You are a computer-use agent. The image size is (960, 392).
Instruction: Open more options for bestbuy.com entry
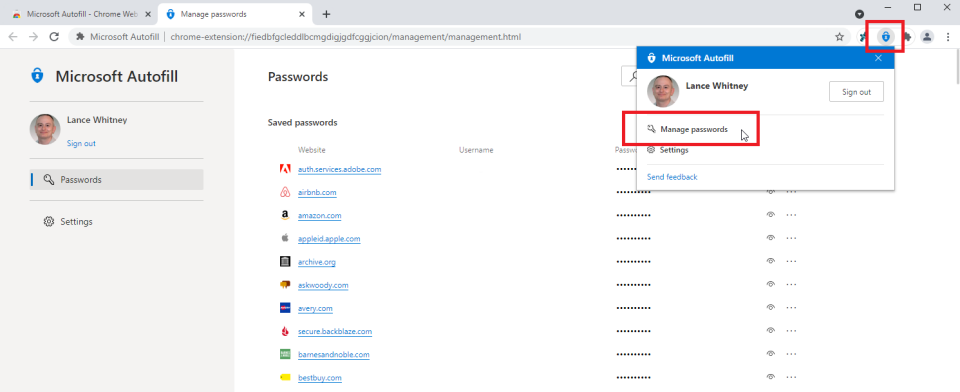click(x=791, y=377)
